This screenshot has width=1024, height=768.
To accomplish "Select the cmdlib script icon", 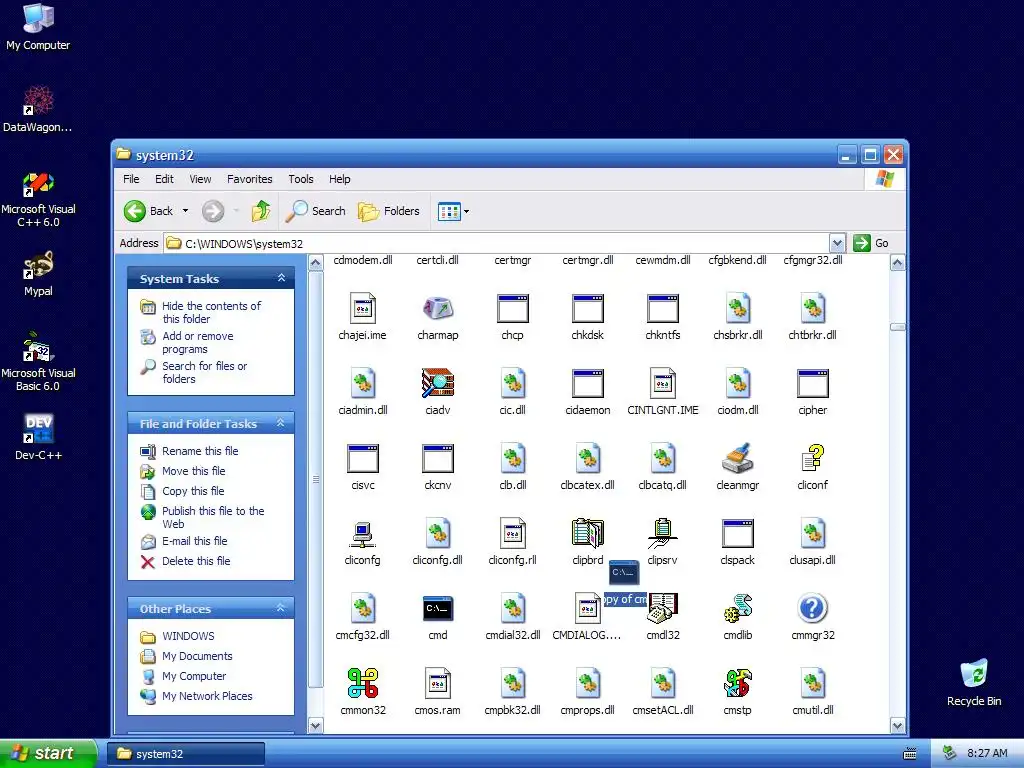I will (x=737, y=608).
